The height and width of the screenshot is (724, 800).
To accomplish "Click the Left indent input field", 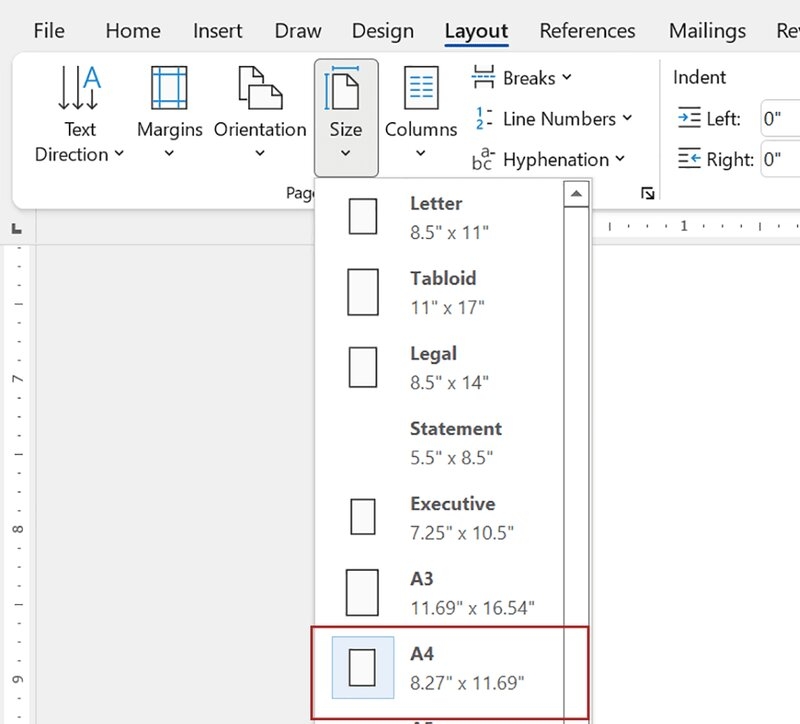I will point(780,119).
